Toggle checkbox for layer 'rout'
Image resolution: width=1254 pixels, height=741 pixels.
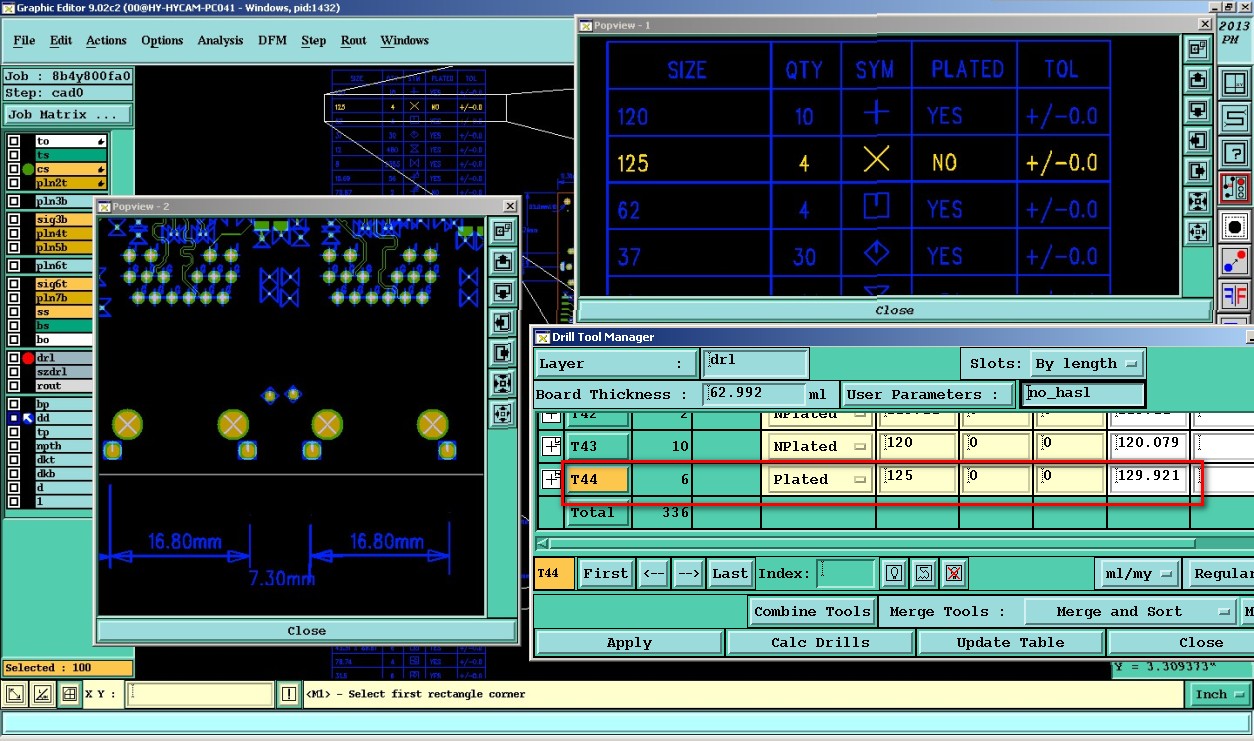(14, 386)
